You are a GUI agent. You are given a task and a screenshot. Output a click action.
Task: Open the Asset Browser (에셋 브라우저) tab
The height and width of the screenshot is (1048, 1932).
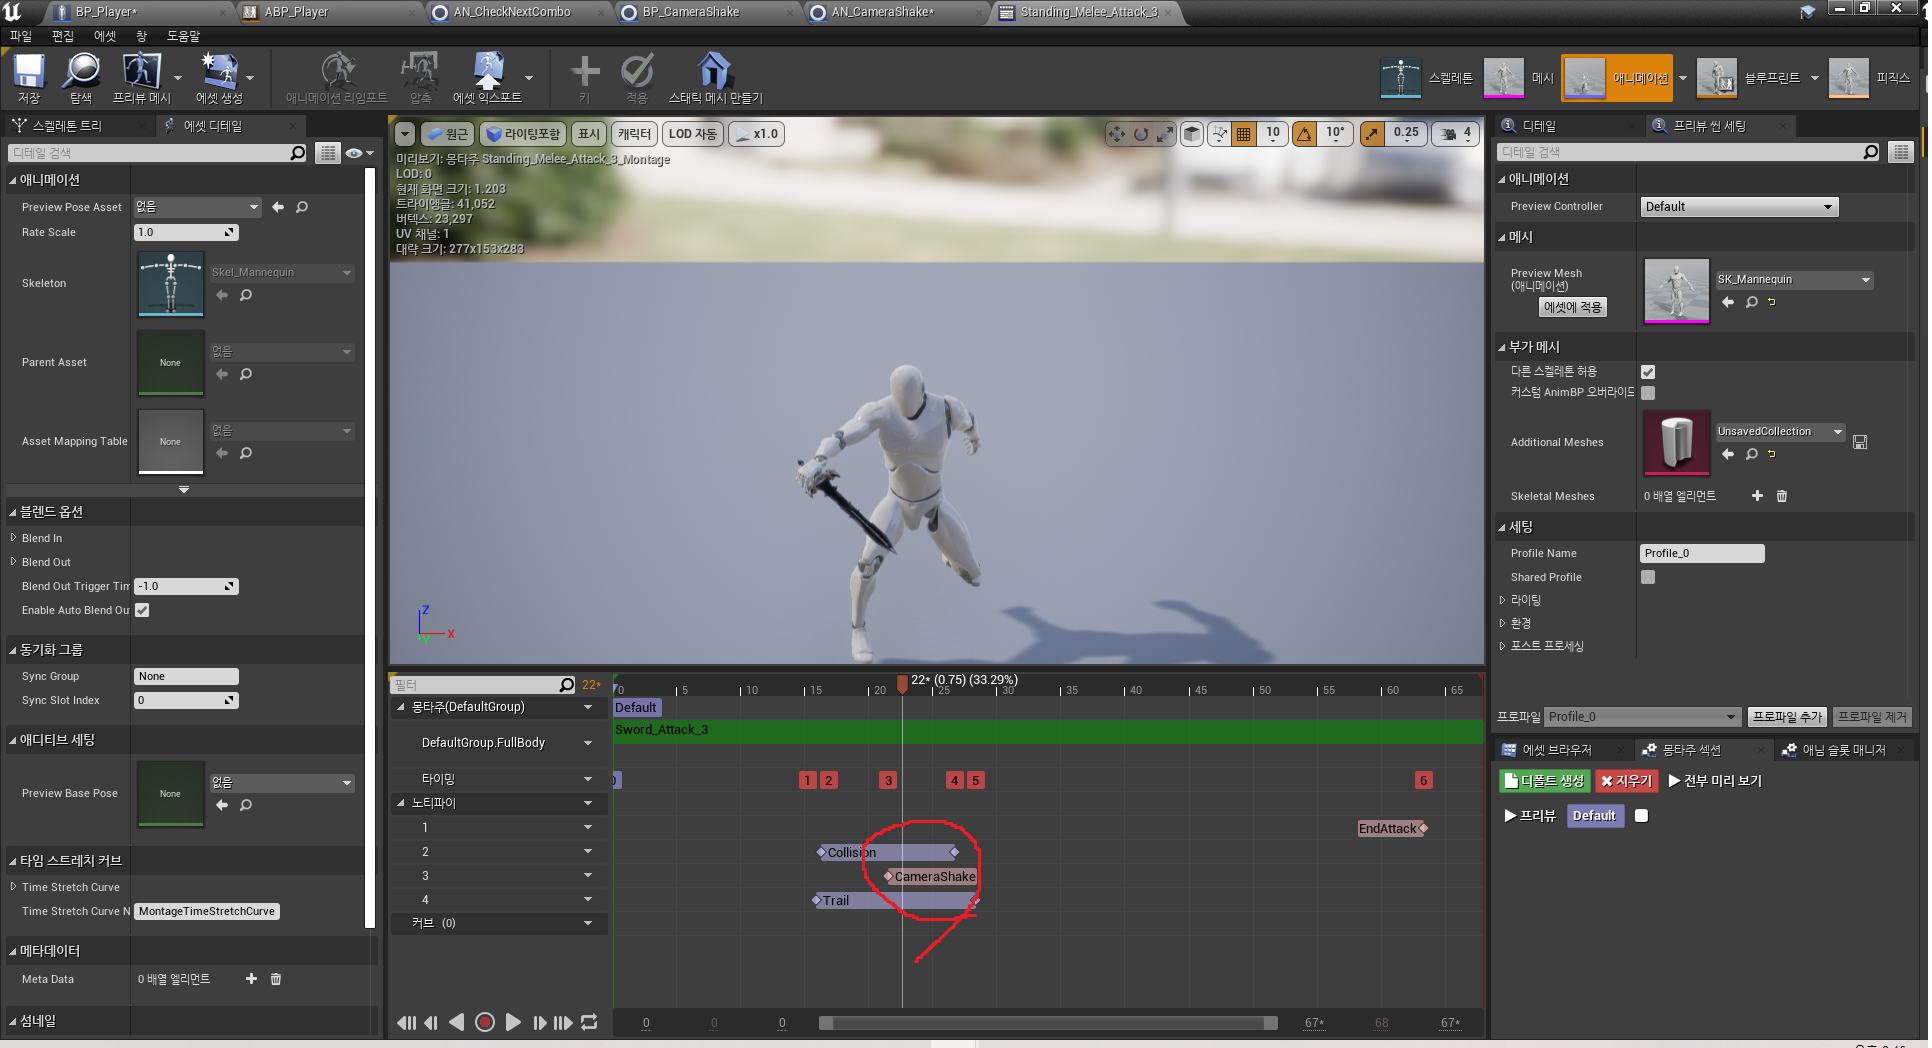[x=1557, y=750]
